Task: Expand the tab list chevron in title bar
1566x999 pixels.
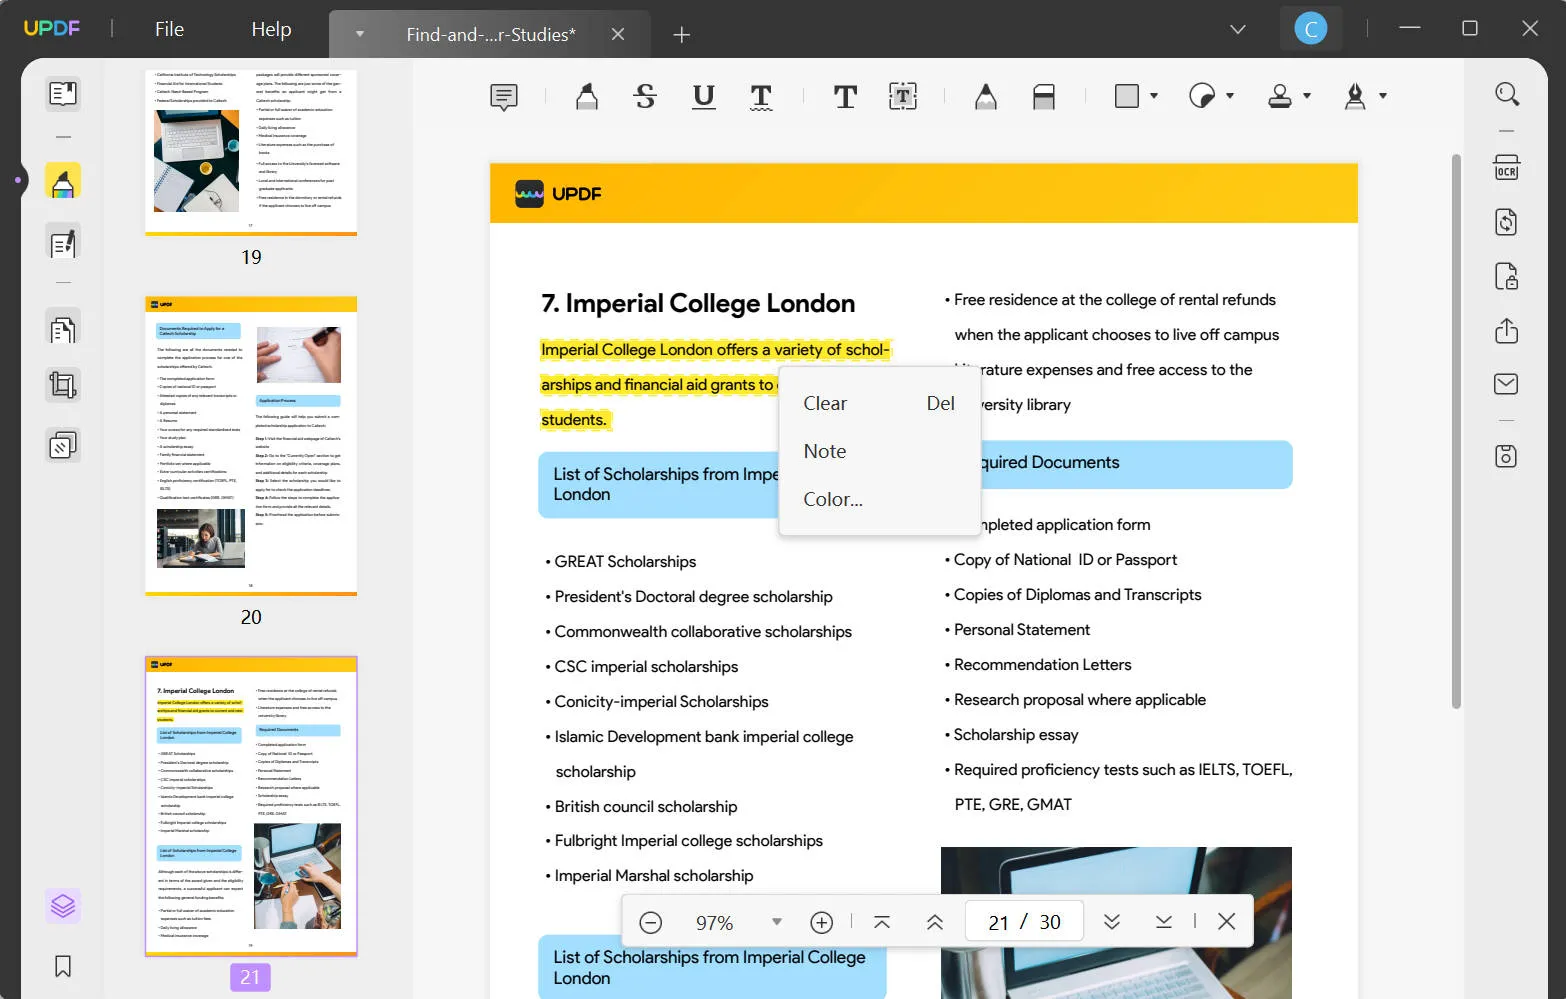Action: [x=1238, y=29]
